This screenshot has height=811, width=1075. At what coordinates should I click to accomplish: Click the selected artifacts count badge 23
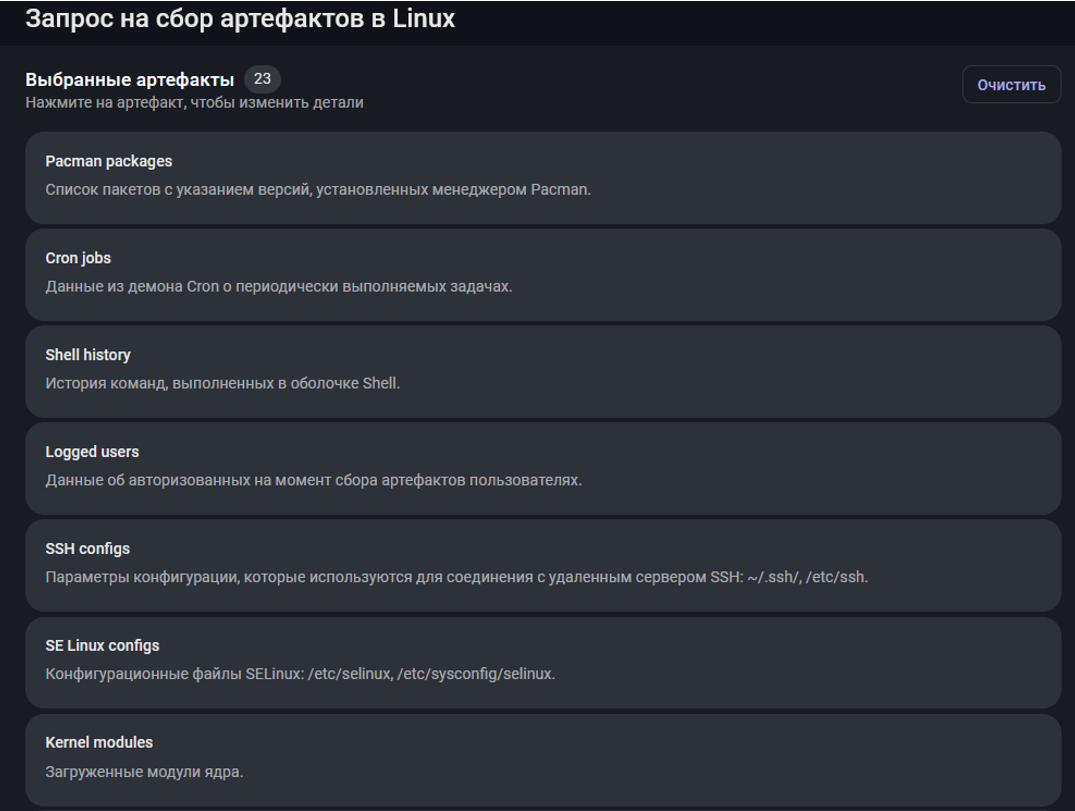[x=262, y=79]
